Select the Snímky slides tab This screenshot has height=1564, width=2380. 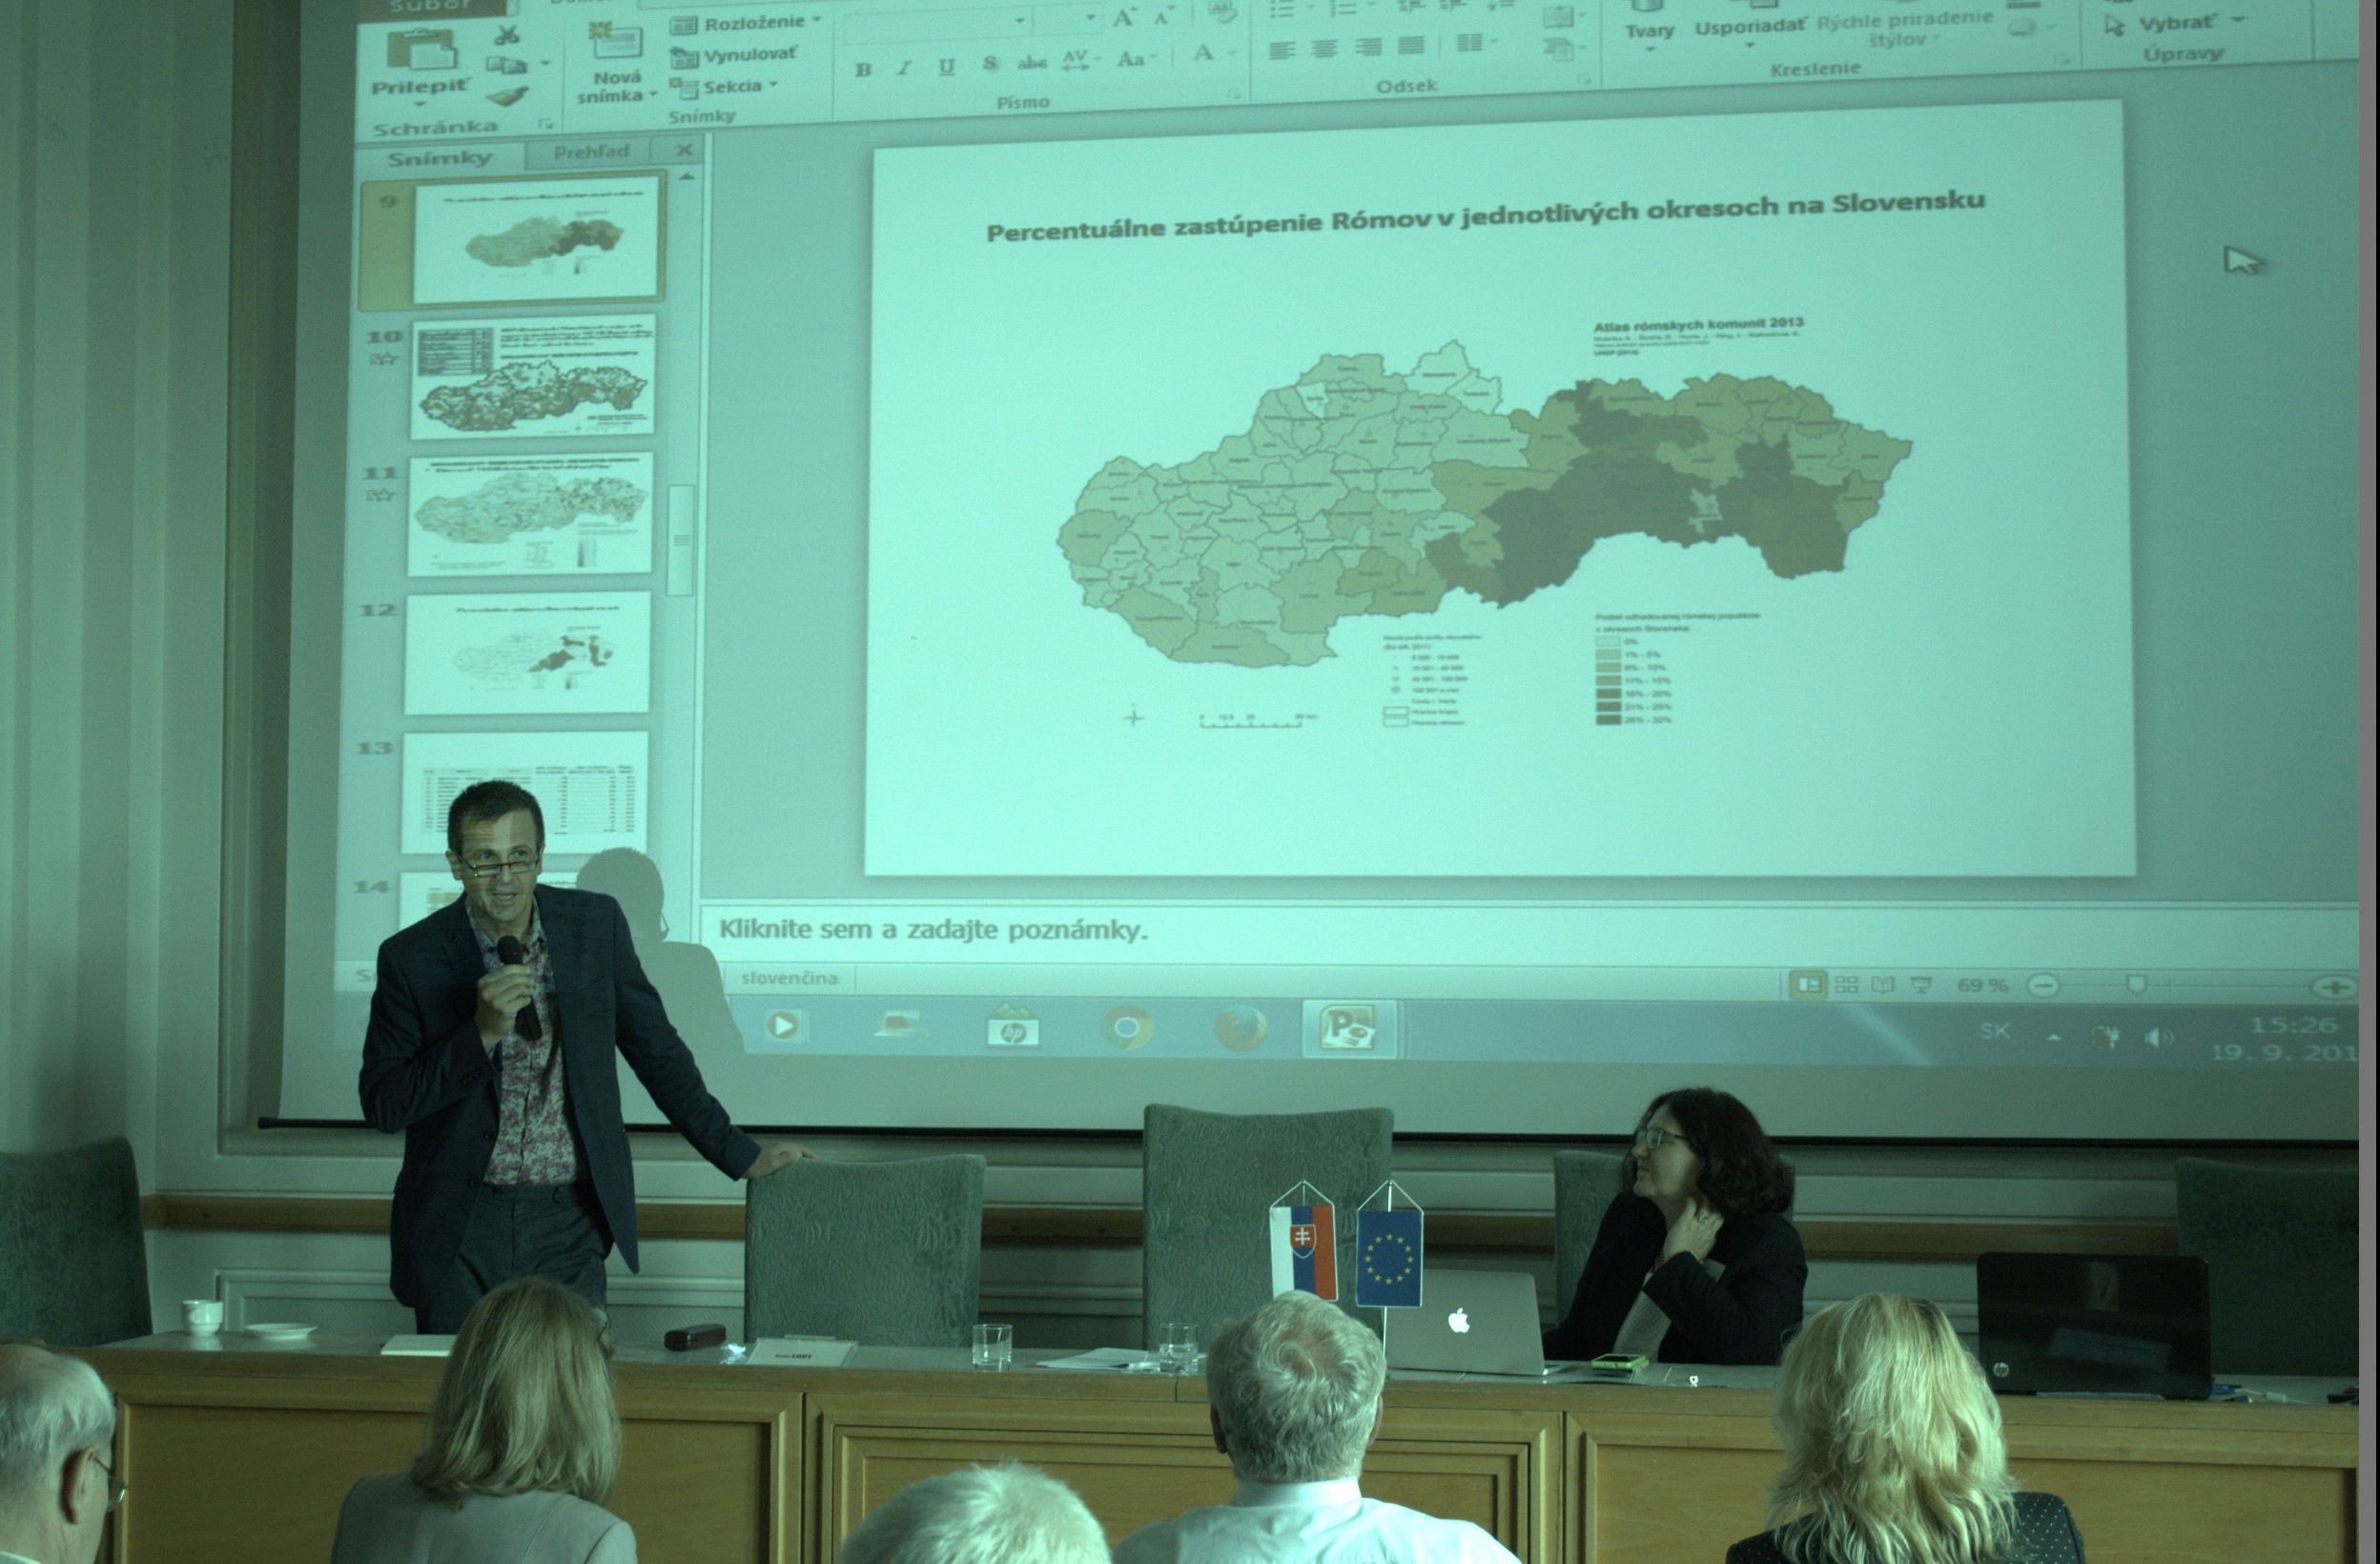coord(440,158)
